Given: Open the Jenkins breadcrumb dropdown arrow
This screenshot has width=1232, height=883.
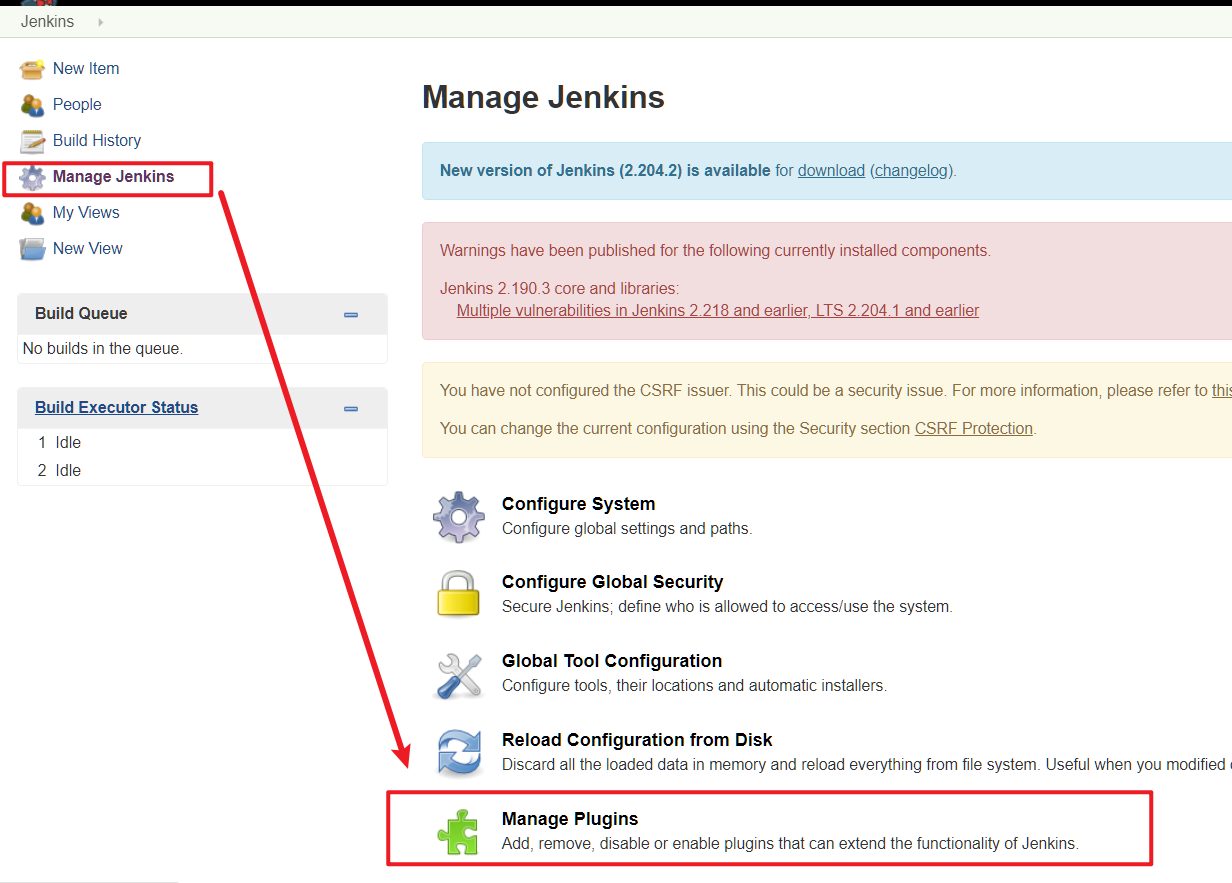Looking at the screenshot, I should click(x=100, y=22).
